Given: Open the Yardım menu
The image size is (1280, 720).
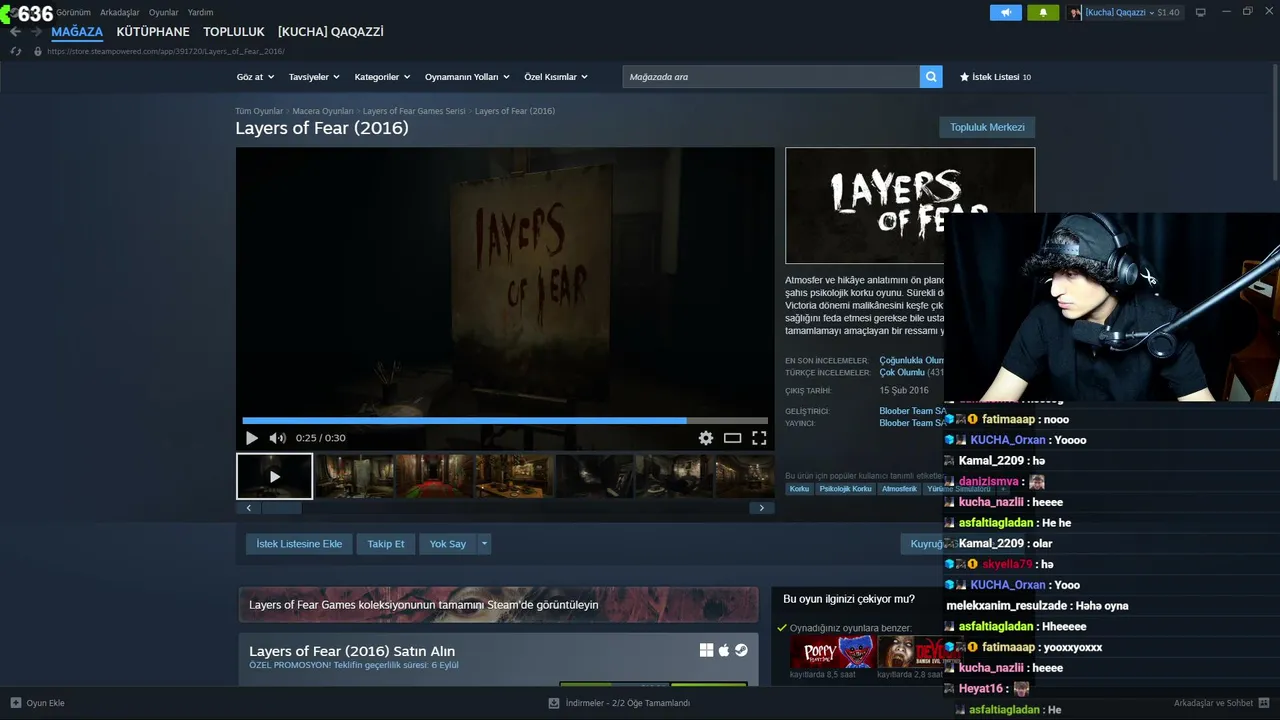Looking at the screenshot, I should tap(200, 12).
